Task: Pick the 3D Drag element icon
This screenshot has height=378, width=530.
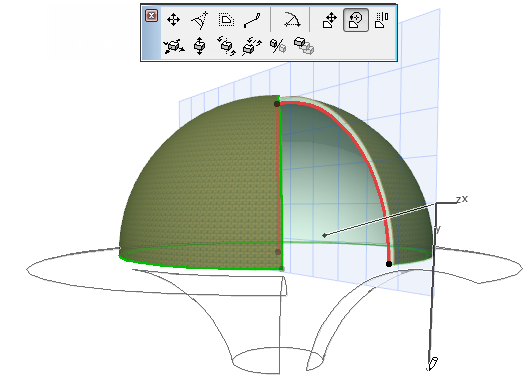Action: (174, 46)
